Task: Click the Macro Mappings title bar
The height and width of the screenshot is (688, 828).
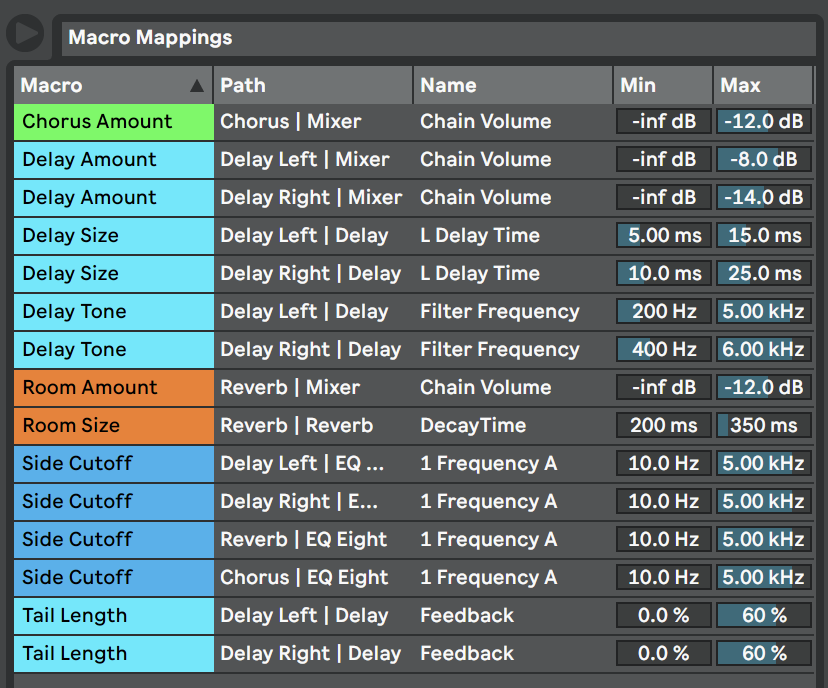Action: 438,37
